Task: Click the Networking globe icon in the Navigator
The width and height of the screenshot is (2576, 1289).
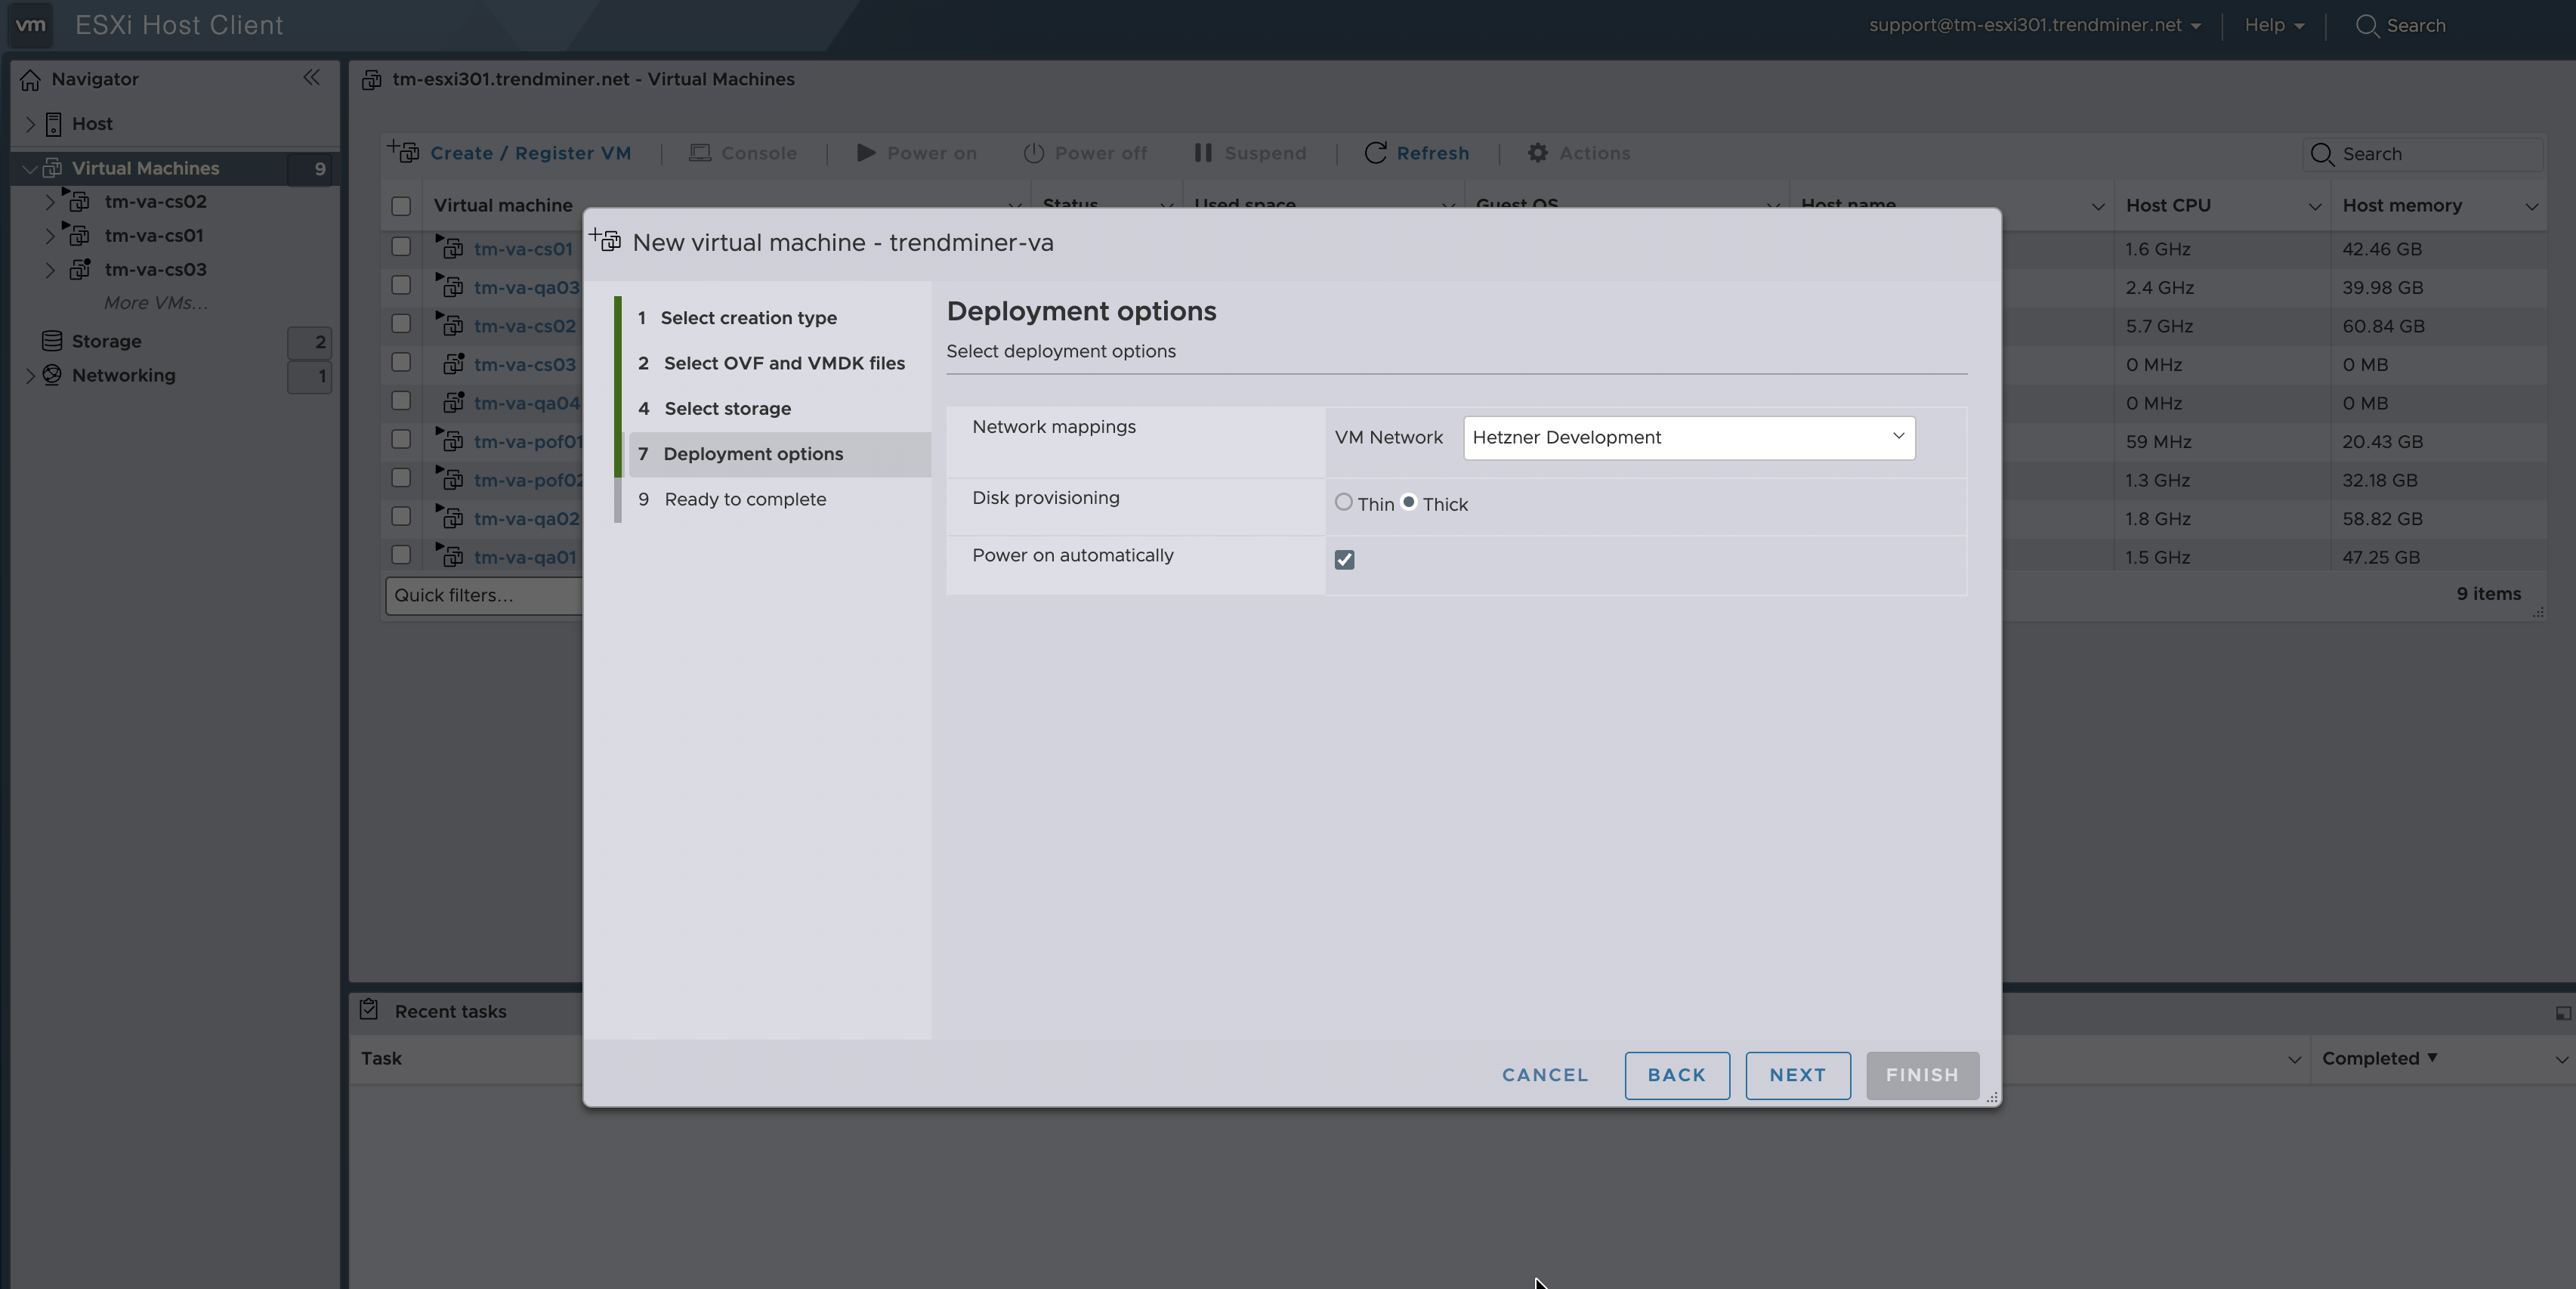Action: coord(52,375)
